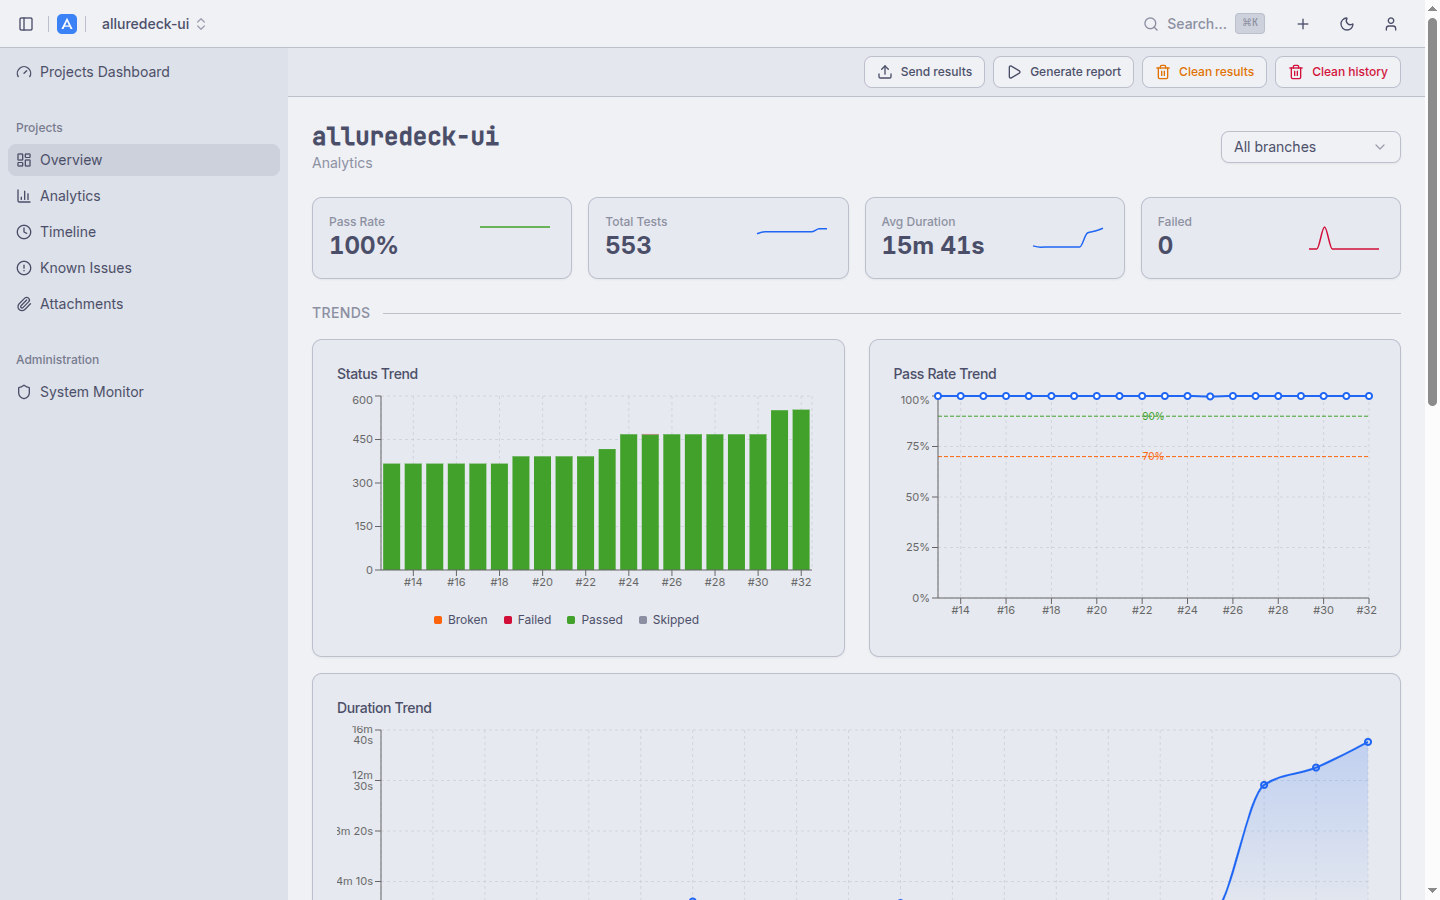Open the All branches dropdown
Image resolution: width=1440 pixels, height=900 pixels.
(1311, 147)
